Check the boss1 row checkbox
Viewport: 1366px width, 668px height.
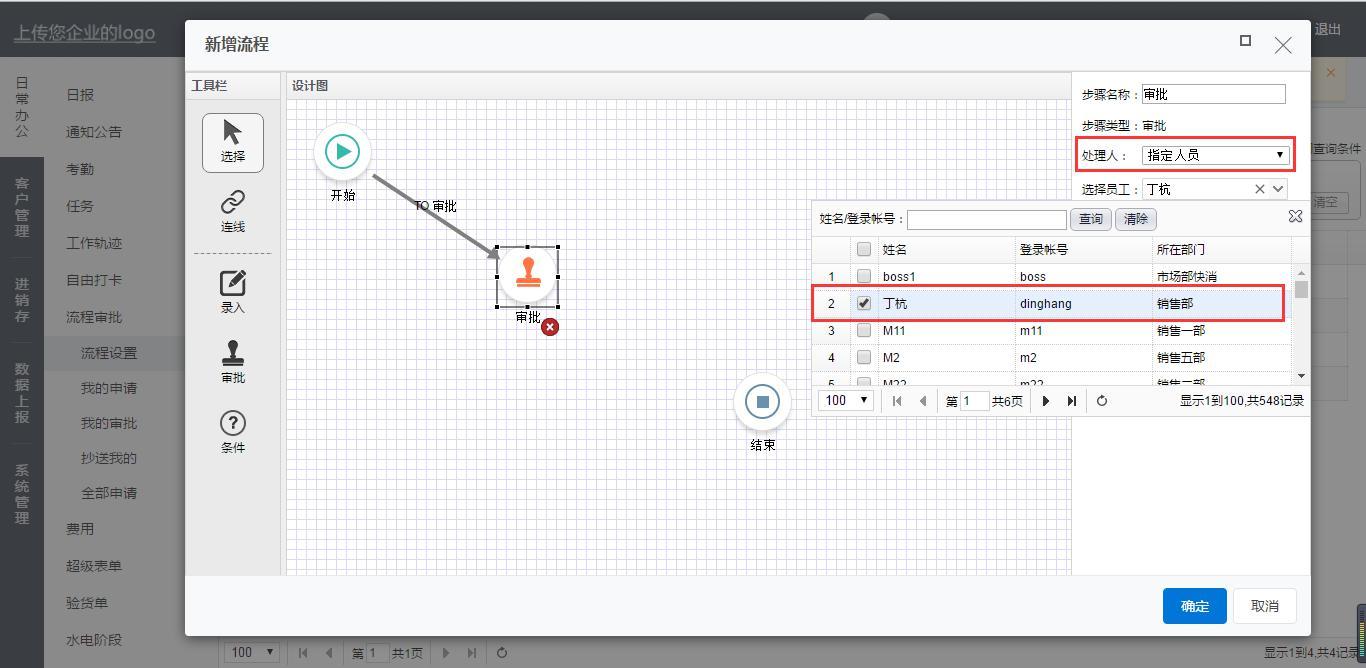point(864,277)
